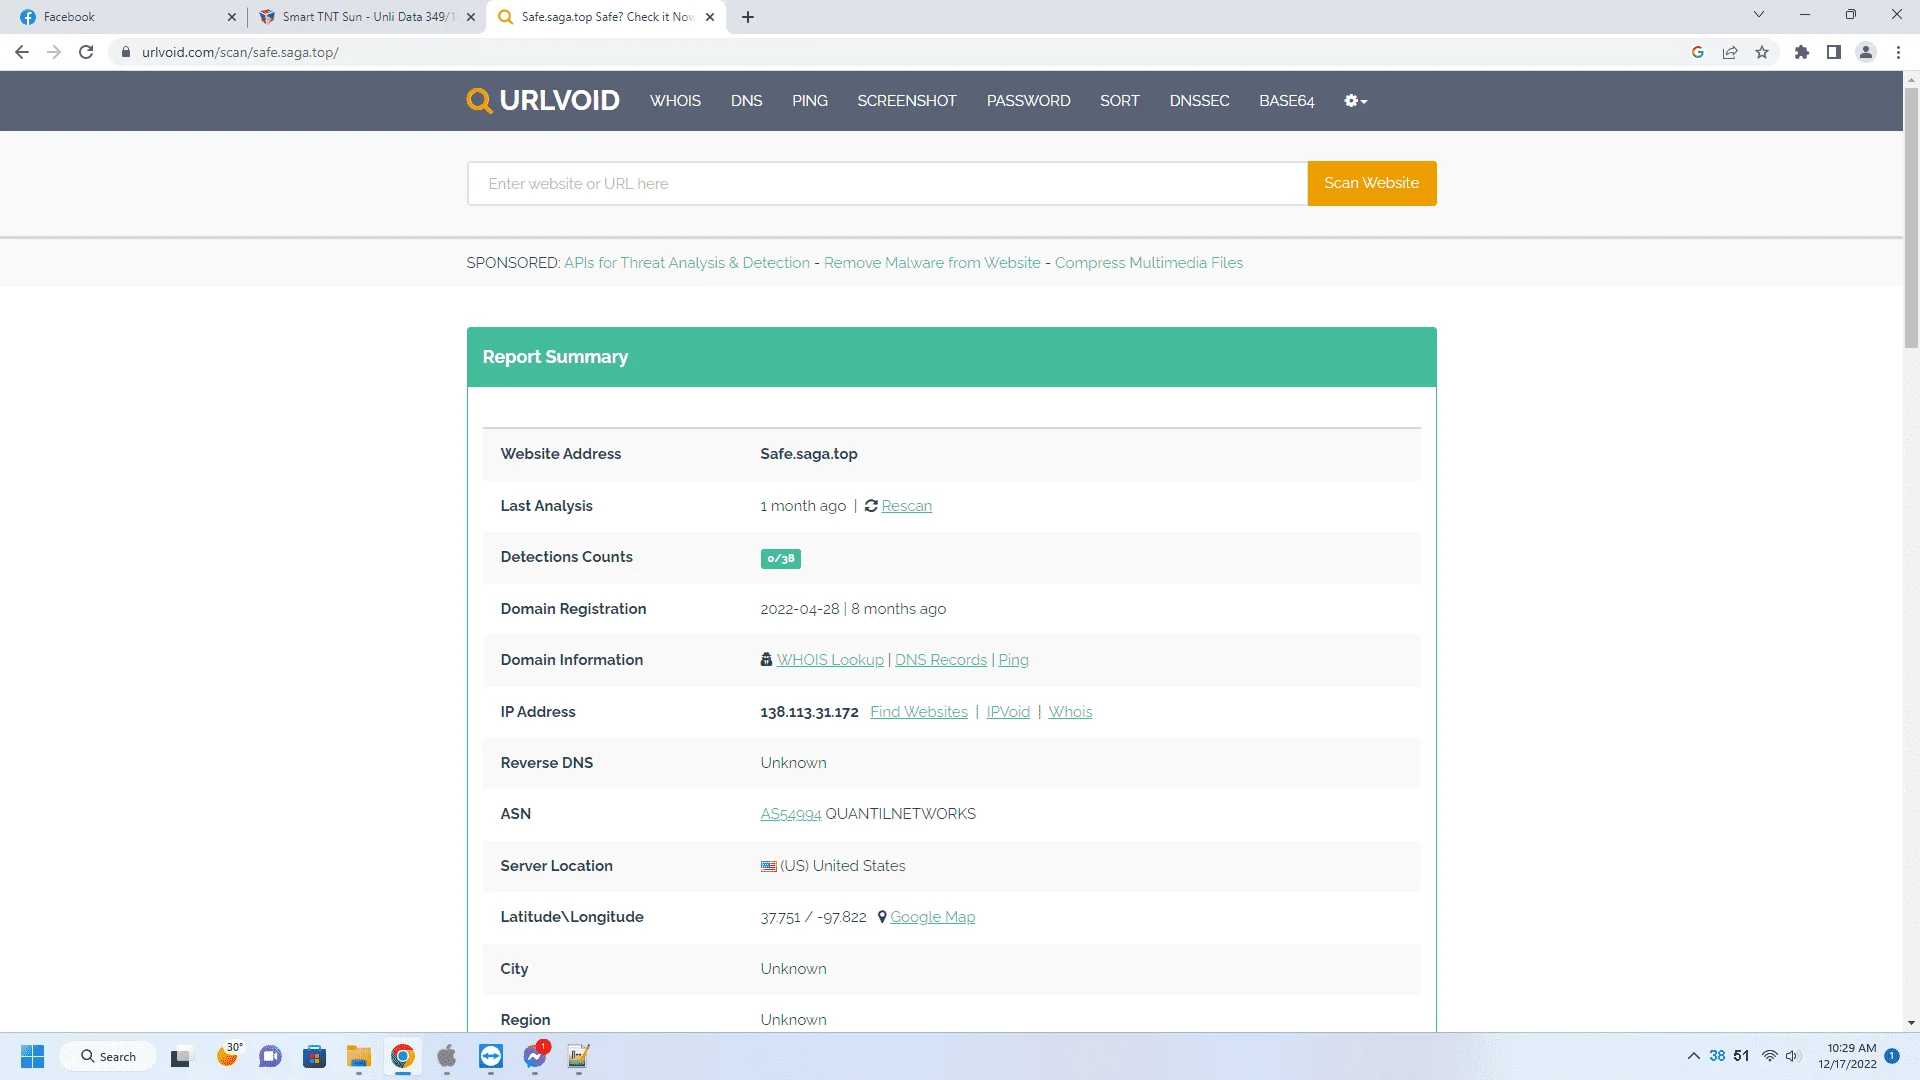
Task: Open the Chrome three-dot menu
Action: pos(1898,52)
